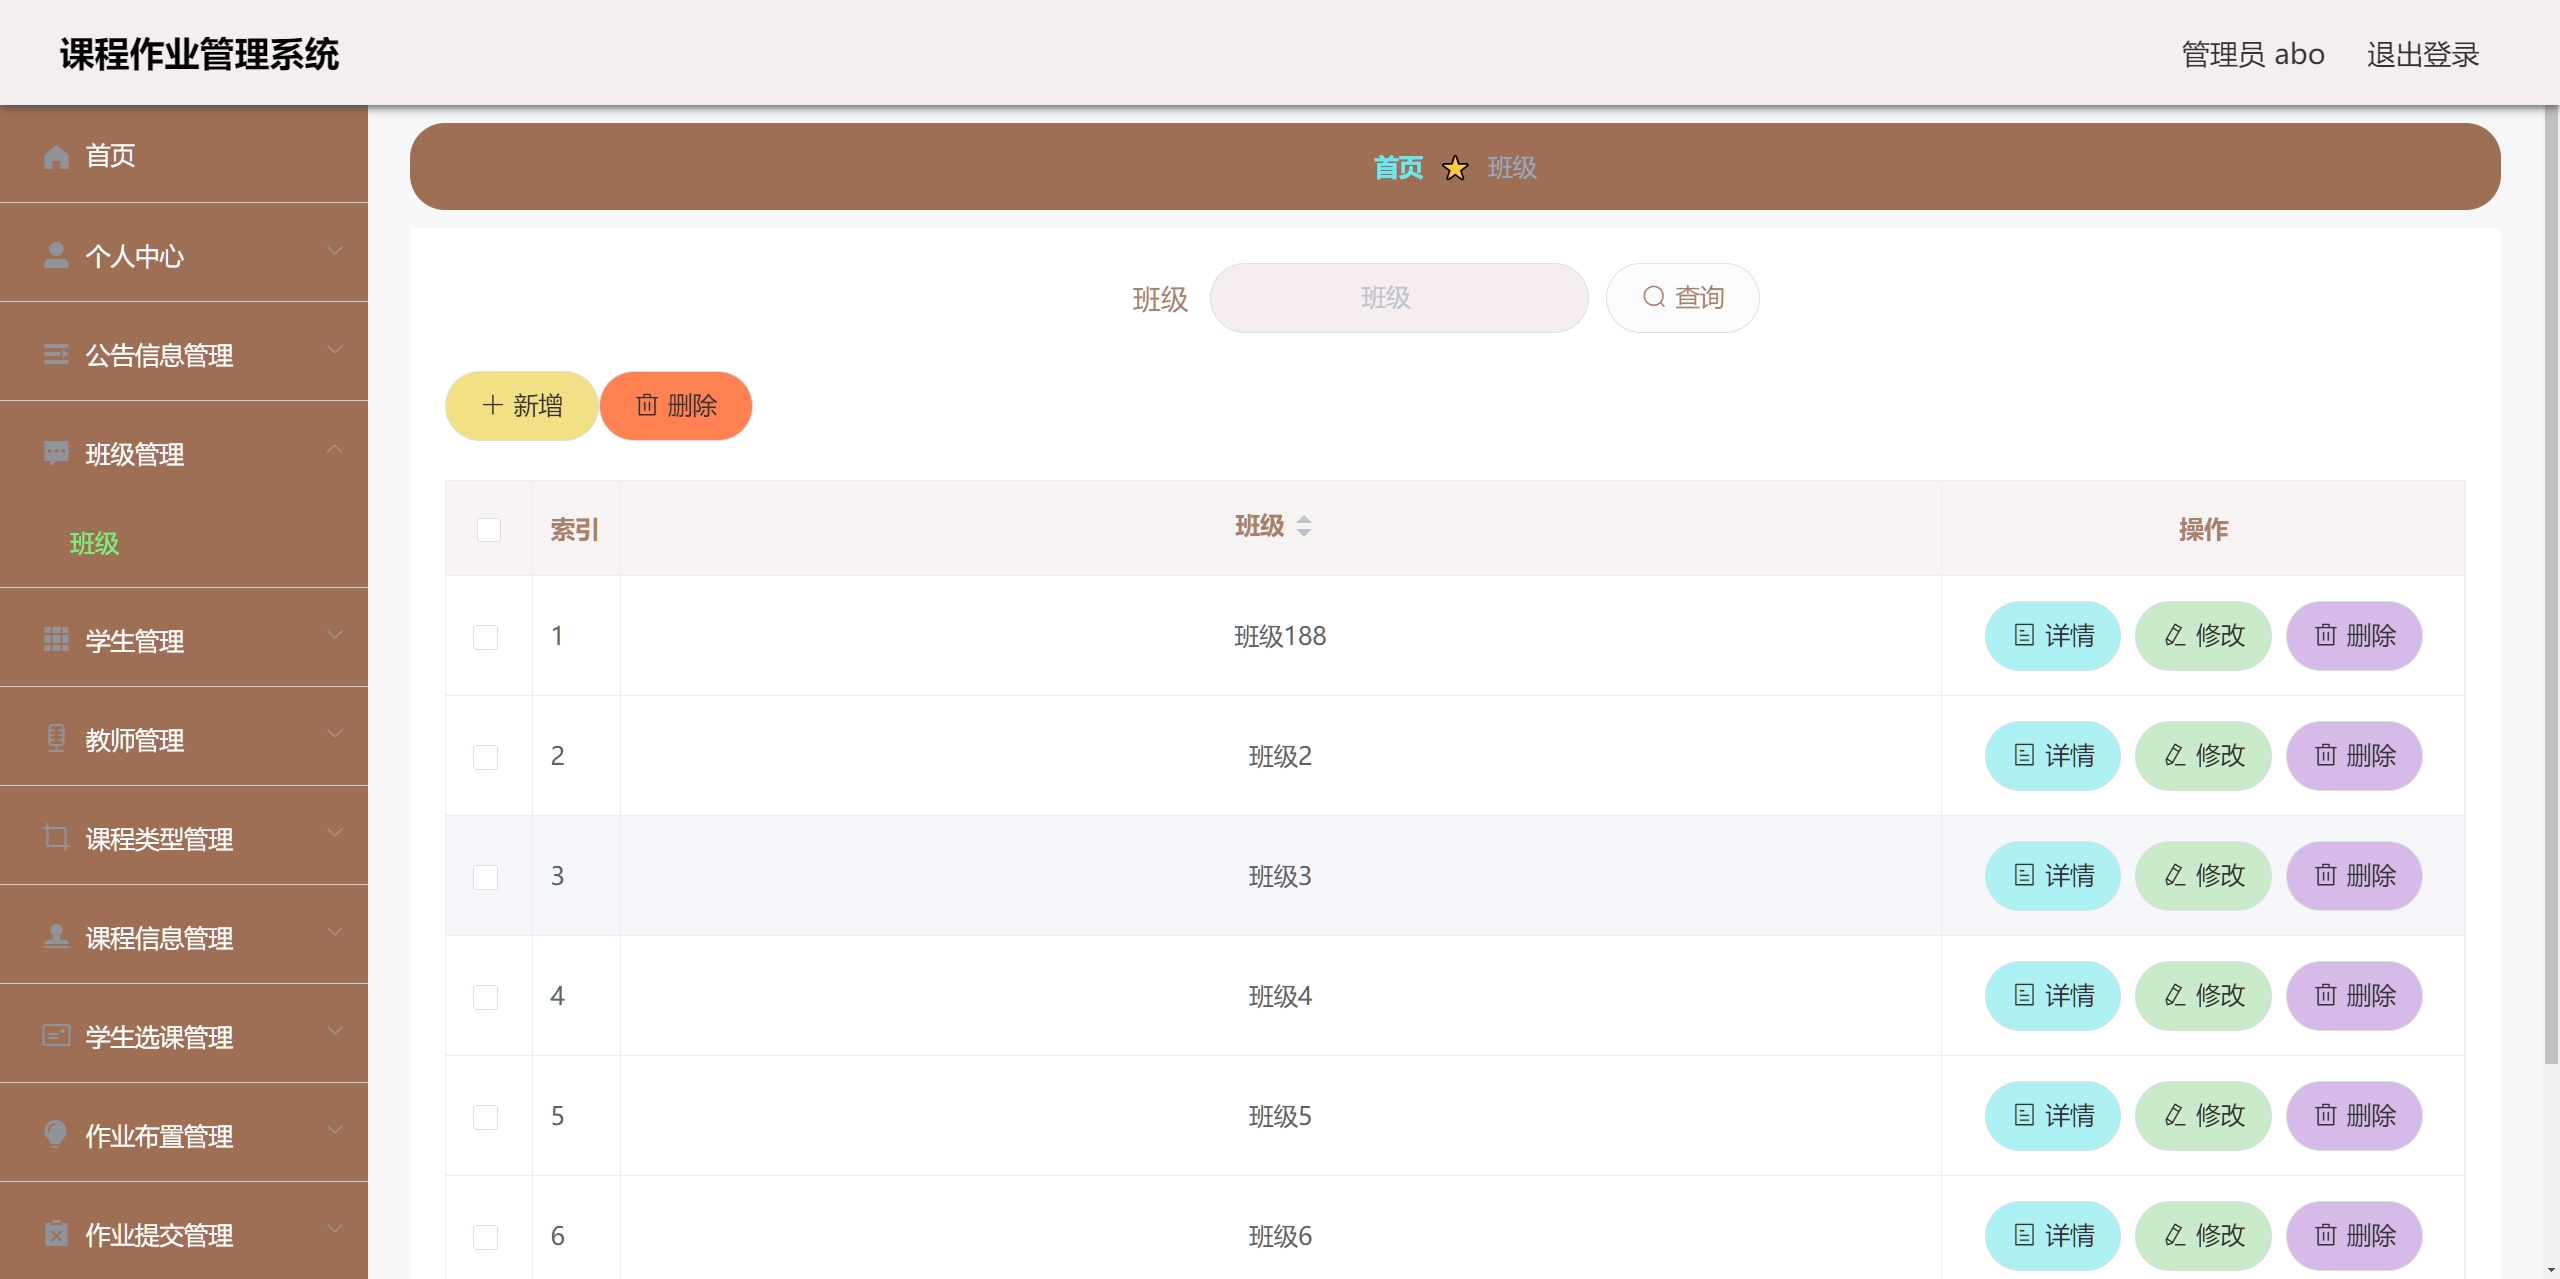This screenshot has width=2560, height=1279.
Task: Click the sort arrows in 班级 column header
Action: tap(1303, 526)
